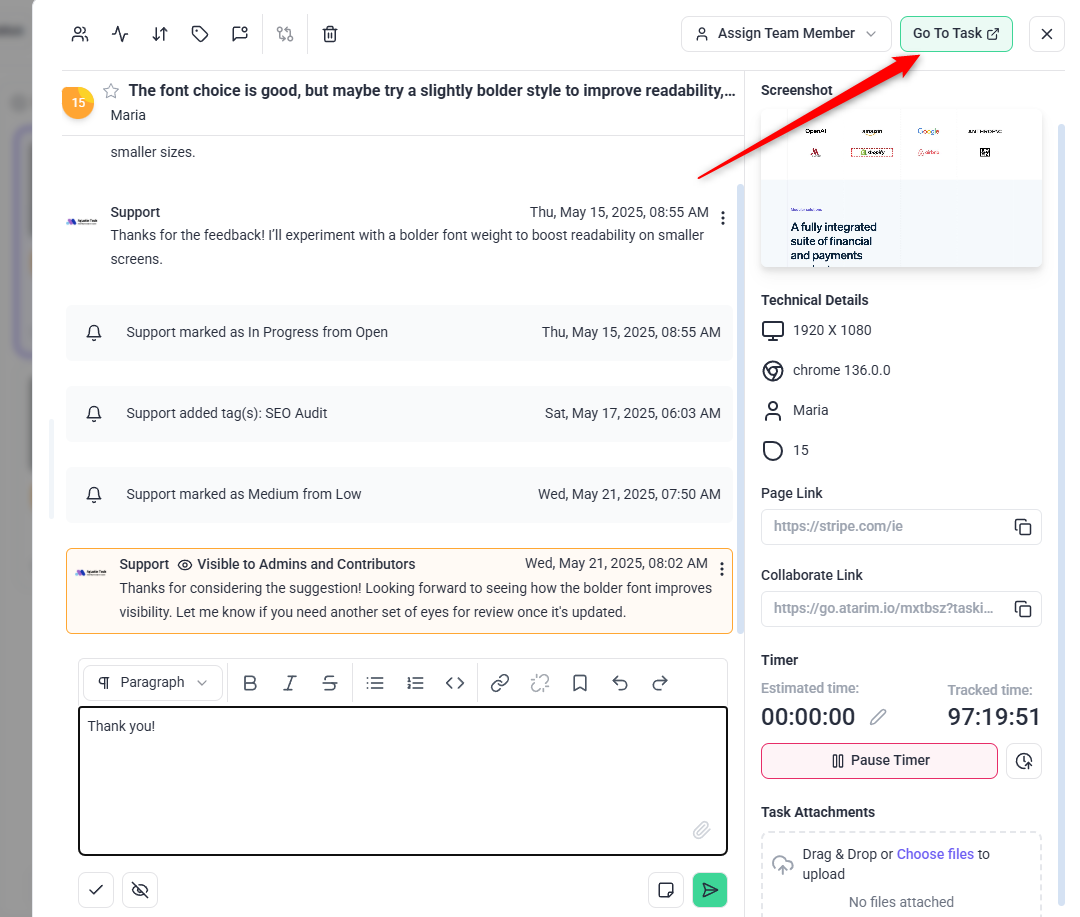
Task: Insert a bulleted list in editor
Action: 375,683
